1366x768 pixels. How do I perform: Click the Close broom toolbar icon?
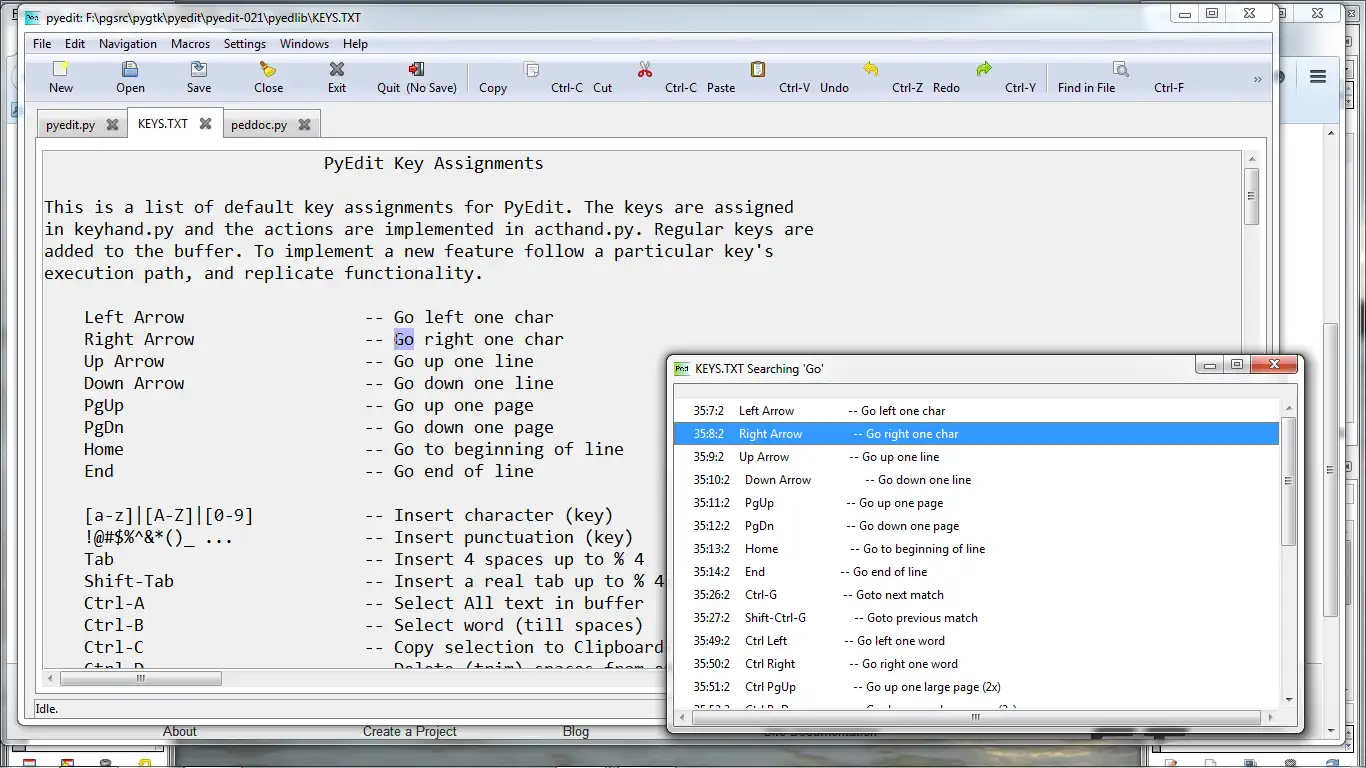tap(268, 69)
